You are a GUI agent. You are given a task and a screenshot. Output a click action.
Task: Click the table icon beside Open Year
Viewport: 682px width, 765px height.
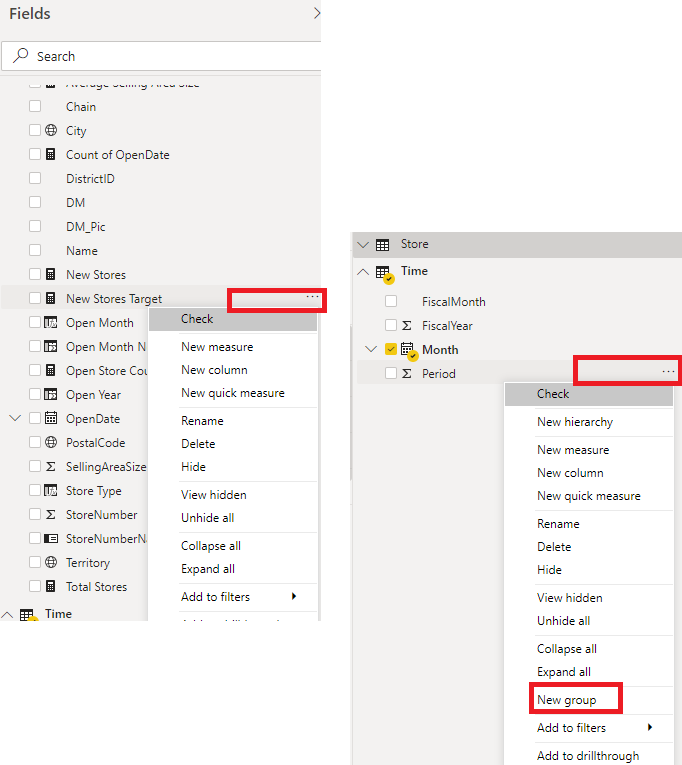coord(51,394)
